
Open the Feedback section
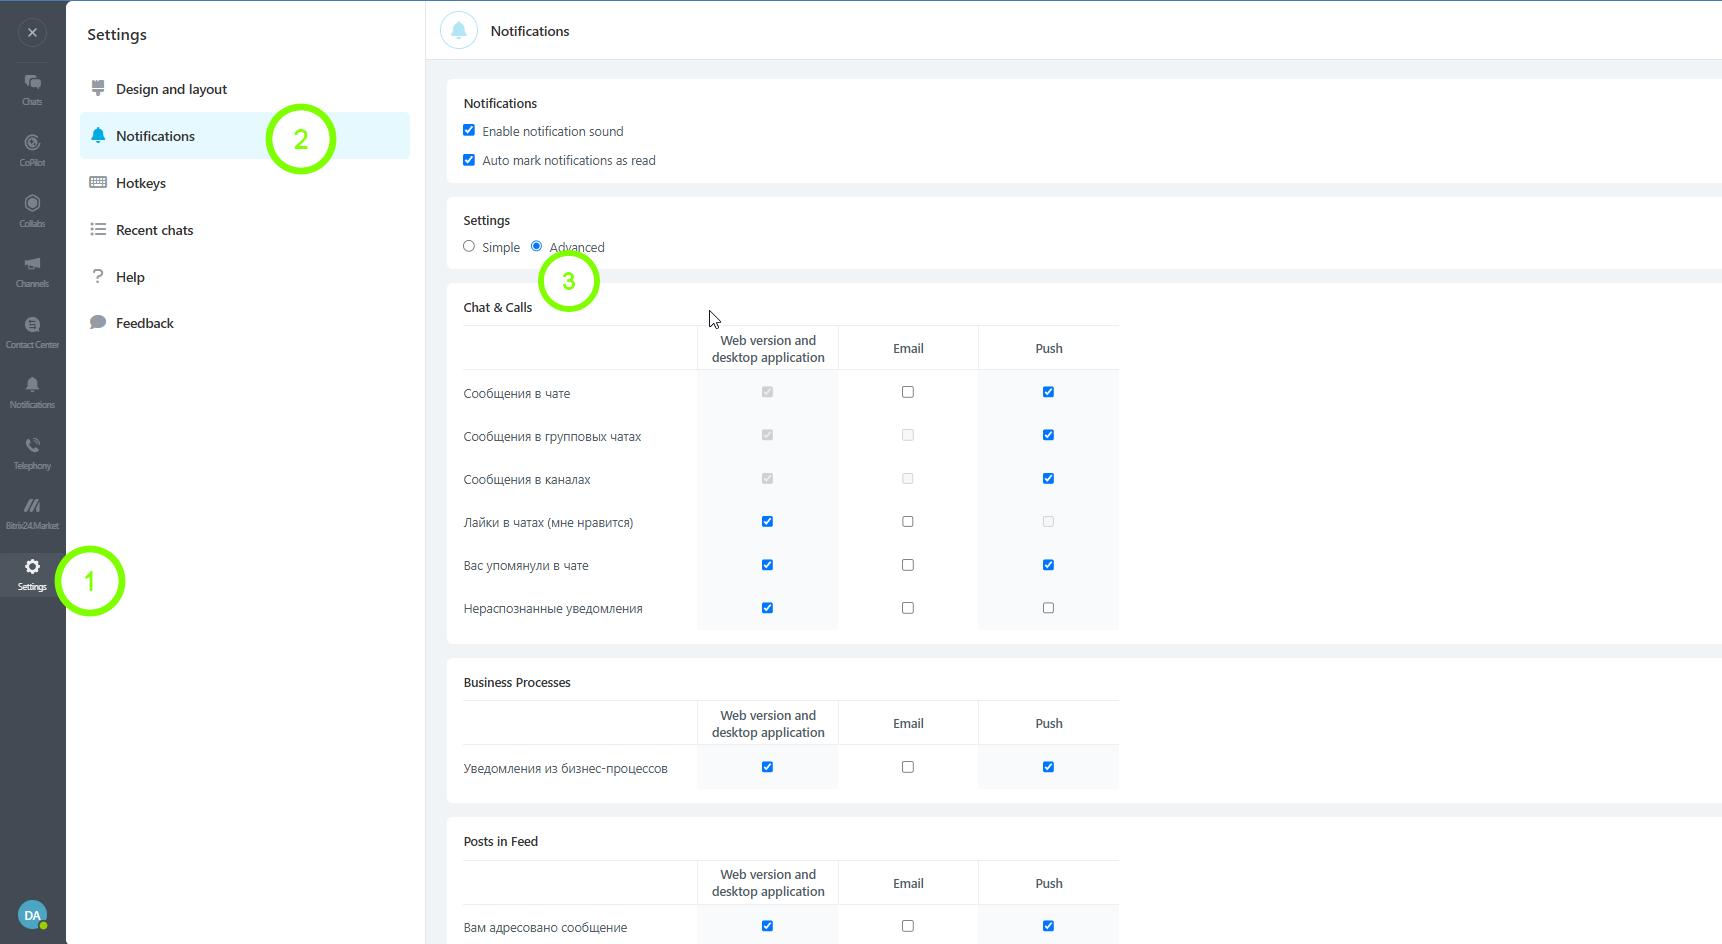tap(245, 323)
